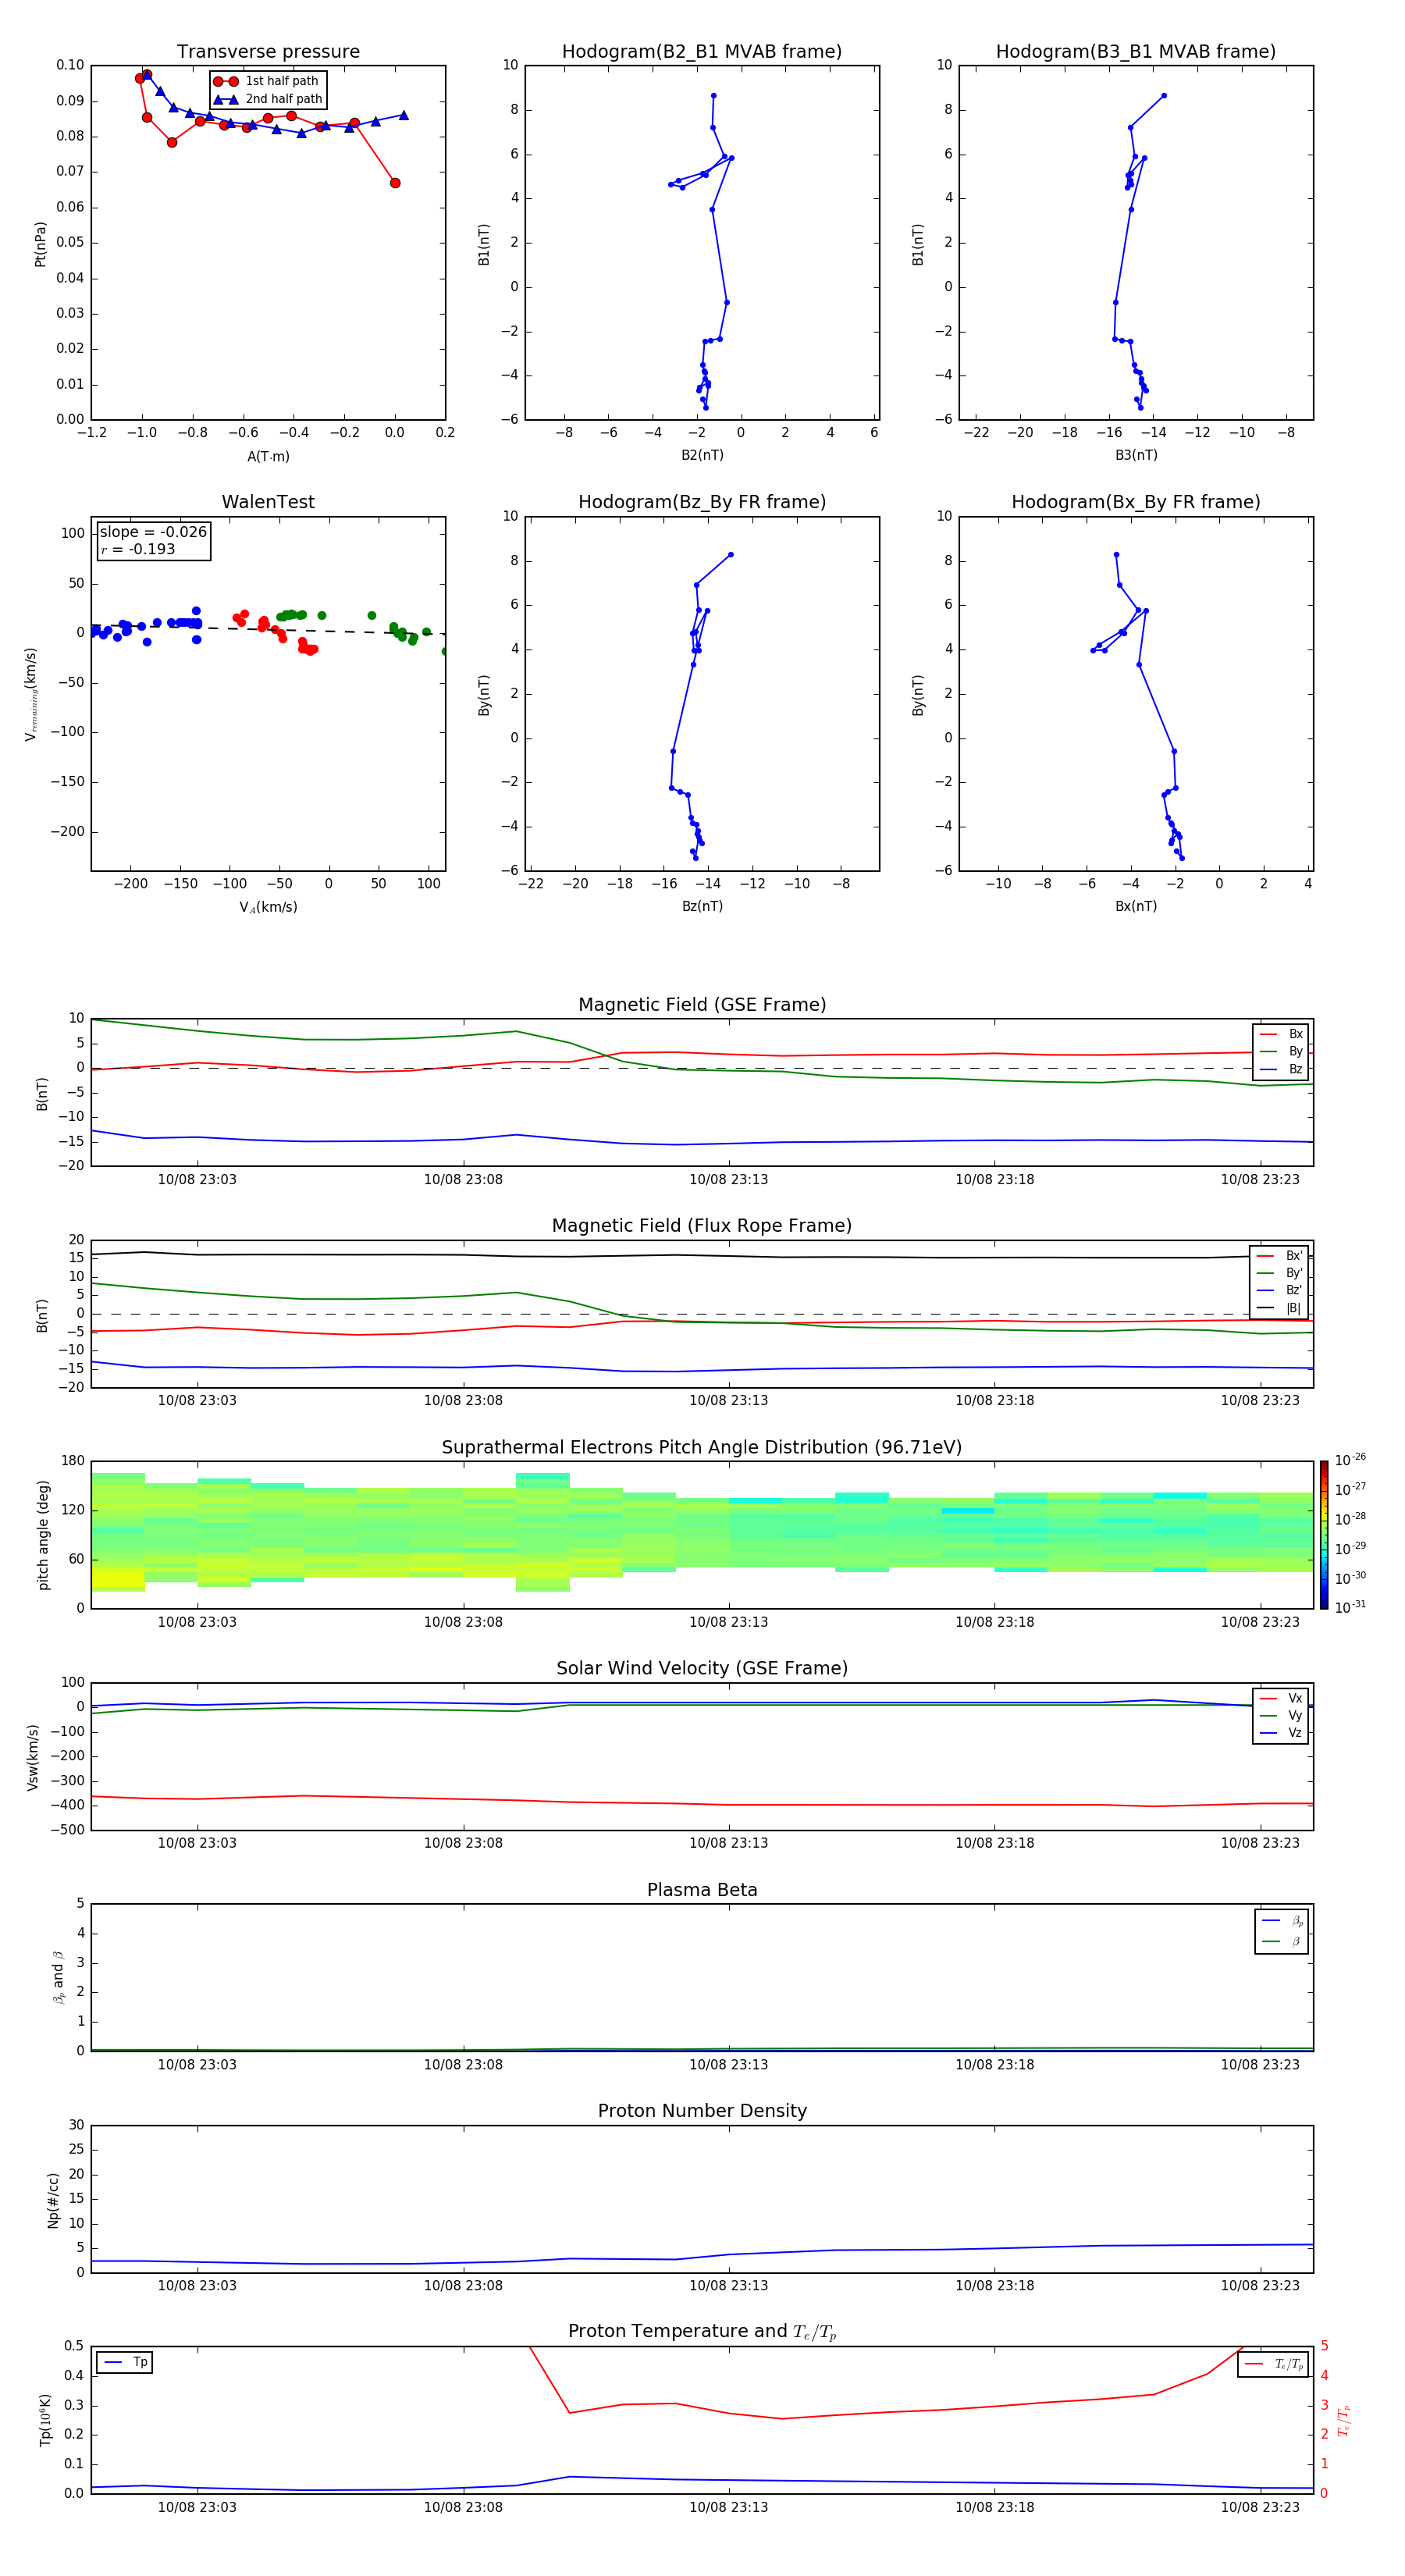
Task: Click '10/08 23:08' tick under GSE Magnetic Field
Action: tap(463, 1180)
